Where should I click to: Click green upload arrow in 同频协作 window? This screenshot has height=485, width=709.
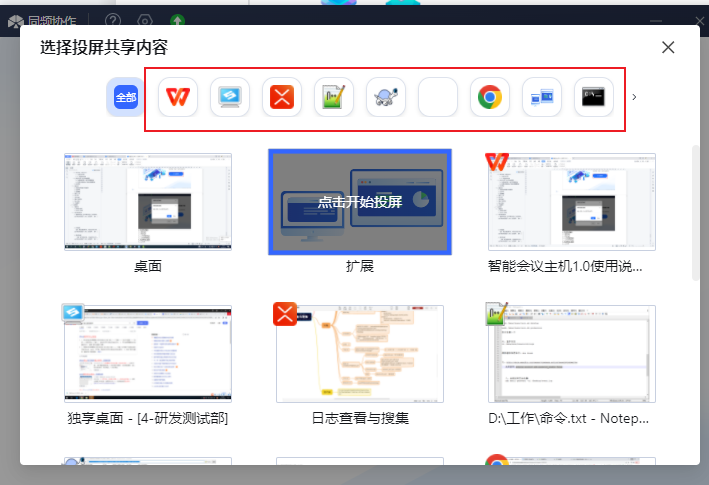(x=177, y=20)
